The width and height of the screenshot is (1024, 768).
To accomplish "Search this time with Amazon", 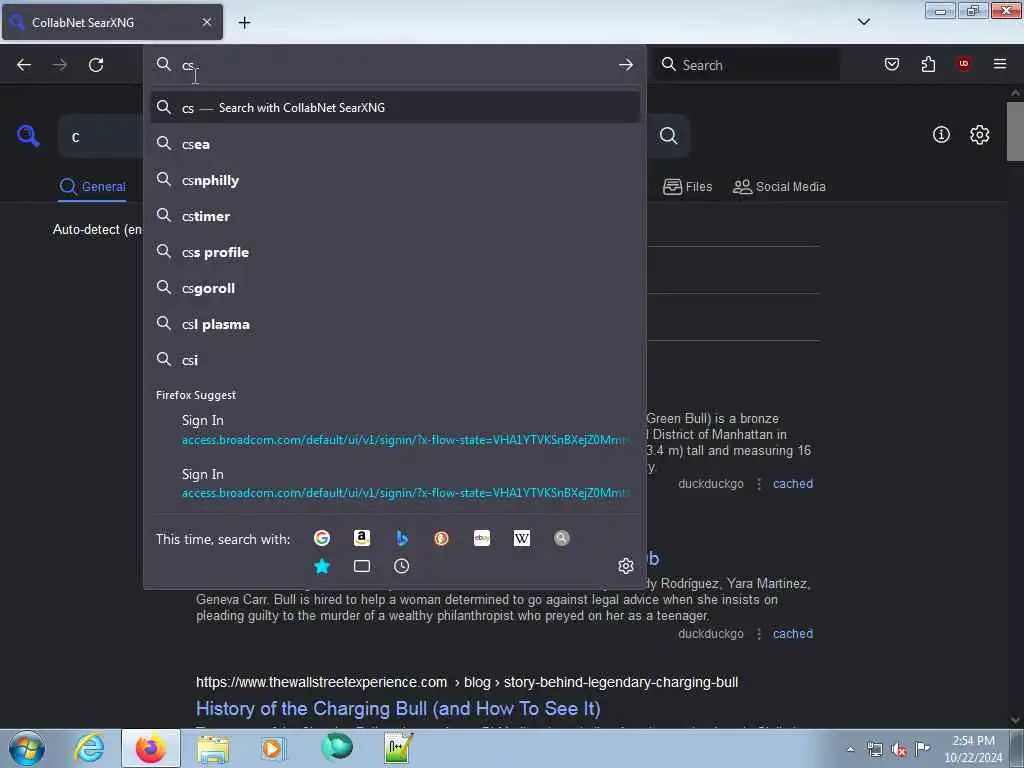I will [x=362, y=538].
